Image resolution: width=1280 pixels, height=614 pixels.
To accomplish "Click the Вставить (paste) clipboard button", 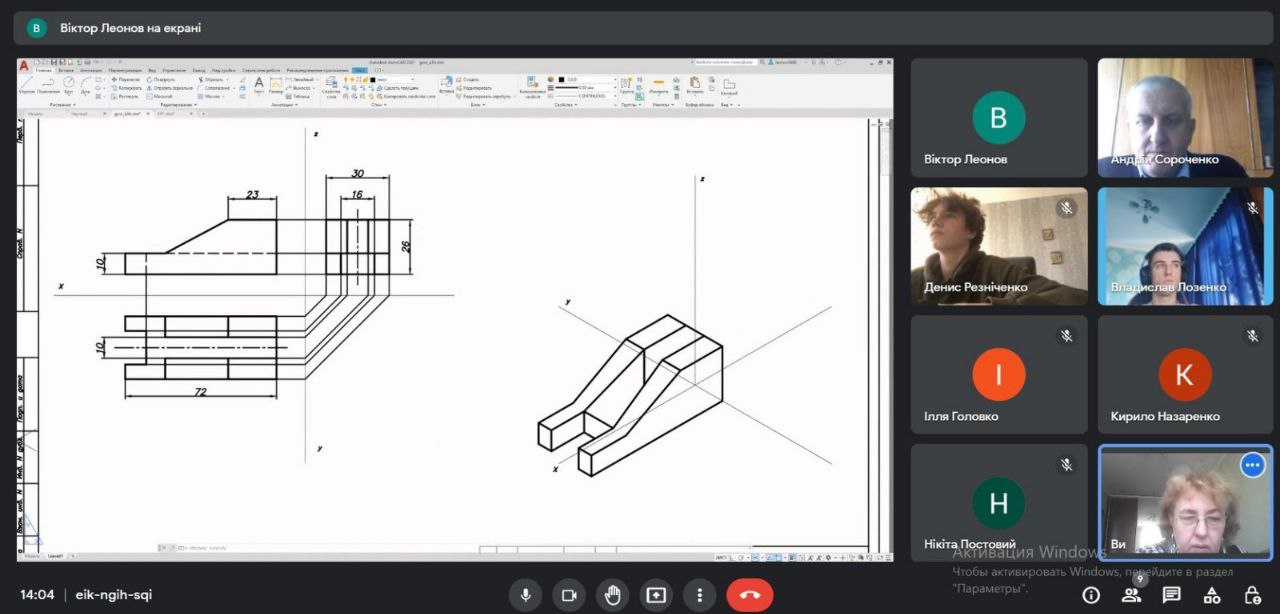I will click(695, 86).
